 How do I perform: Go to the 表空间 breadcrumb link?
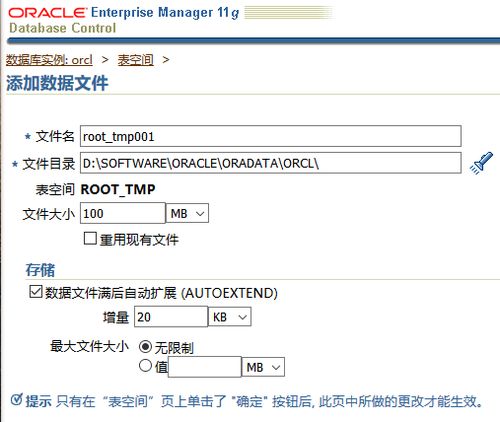point(136,60)
